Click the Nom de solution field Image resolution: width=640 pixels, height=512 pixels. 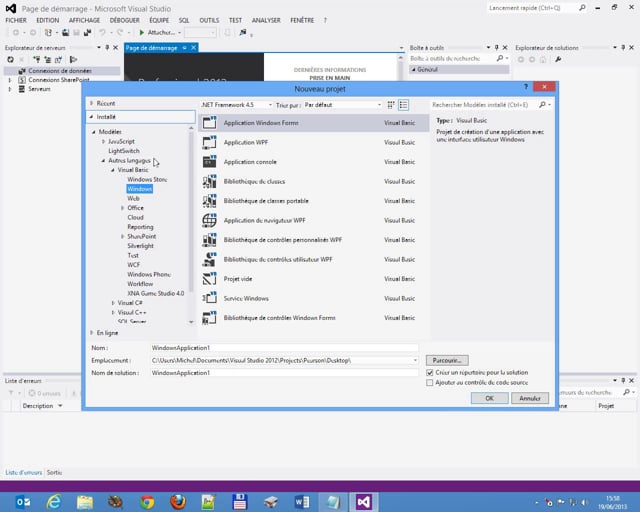pyautogui.click(x=284, y=373)
